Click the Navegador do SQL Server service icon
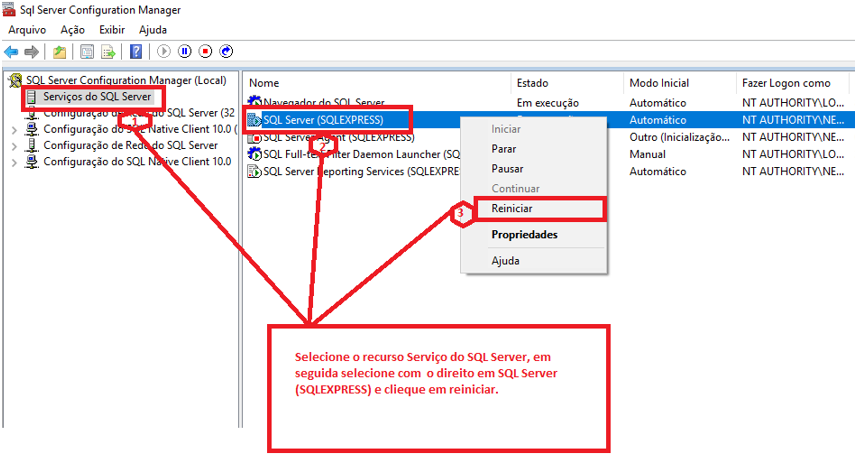This screenshot has width=855, height=472. tap(254, 101)
